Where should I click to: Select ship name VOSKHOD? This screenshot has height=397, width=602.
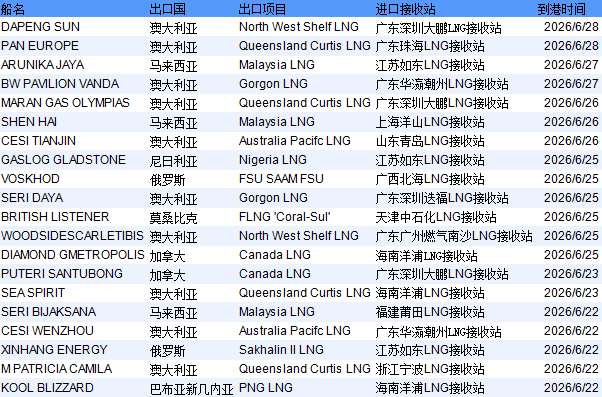click(30, 179)
